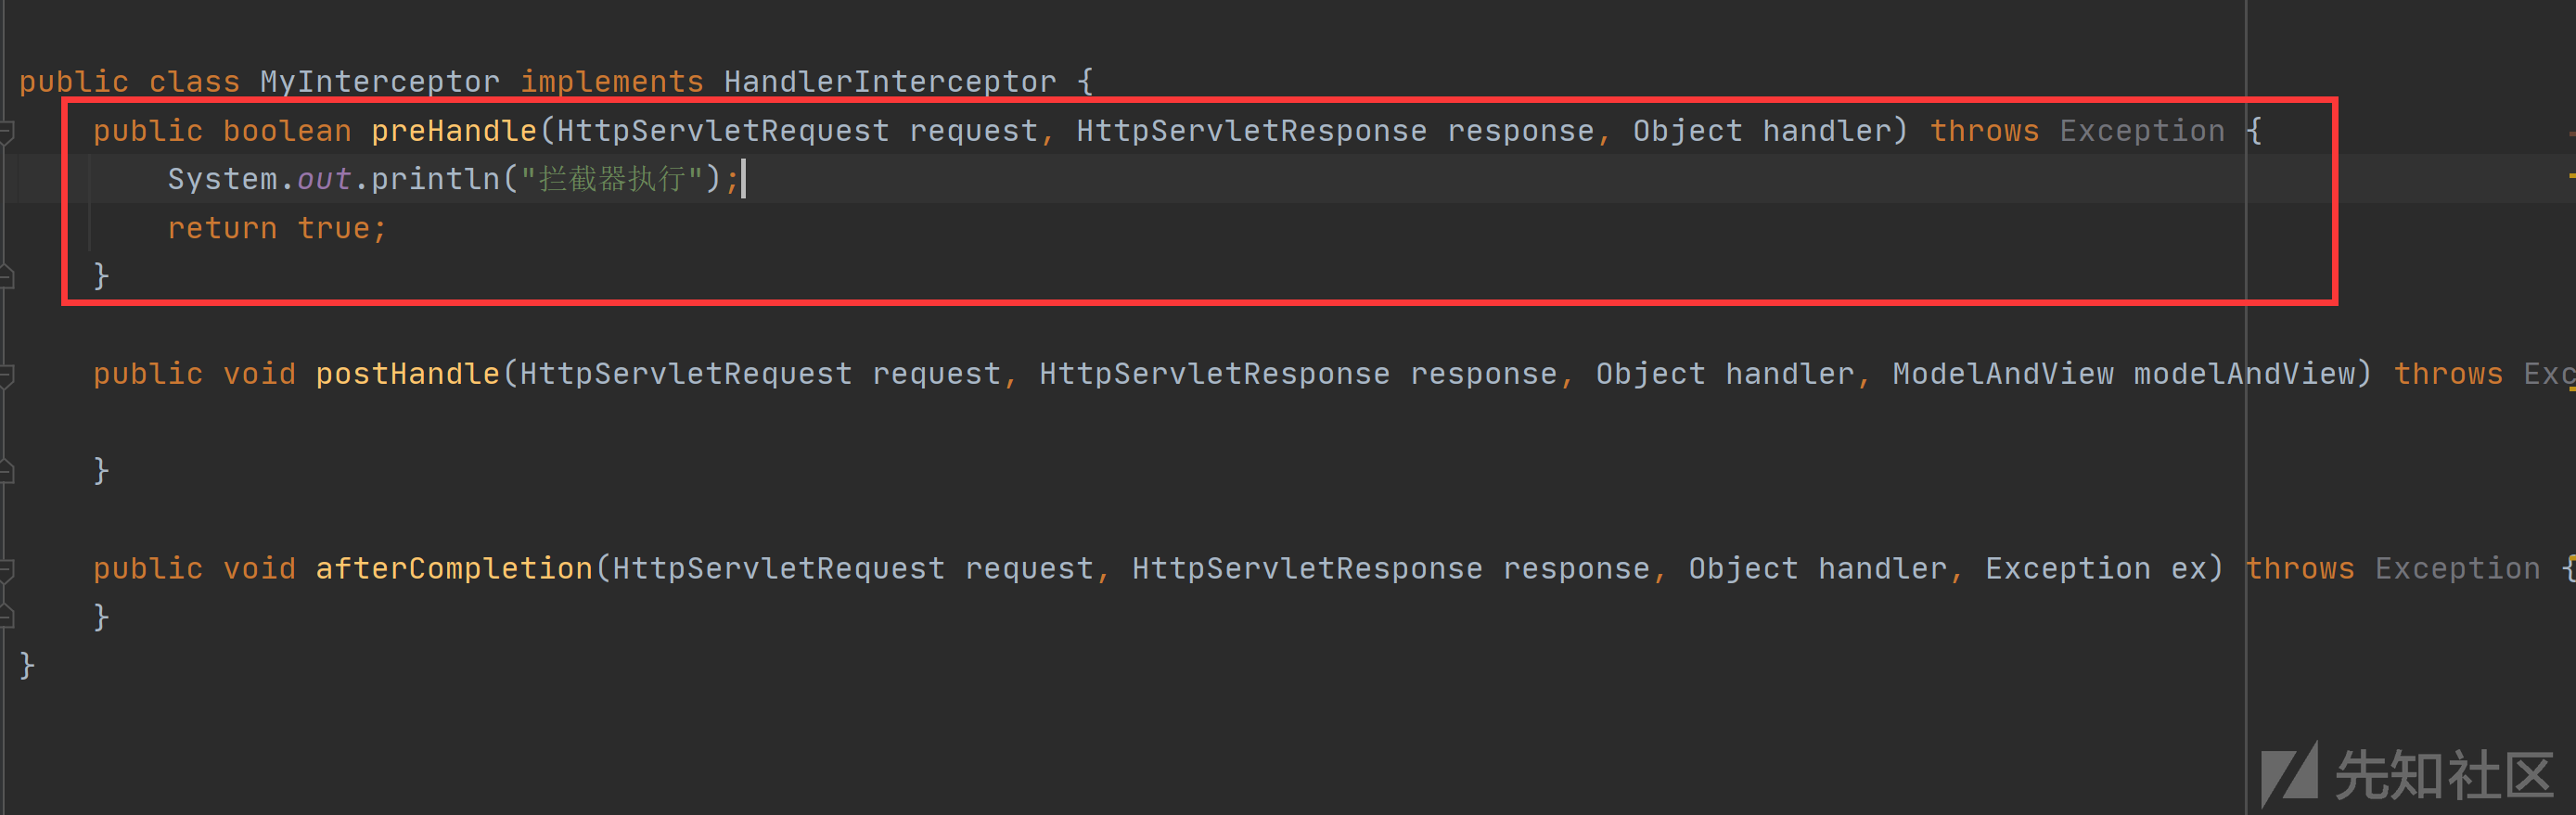The height and width of the screenshot is (815, 2576).
Task: Click the yellow warning stripe on println line
Action: pos(2571,176)
